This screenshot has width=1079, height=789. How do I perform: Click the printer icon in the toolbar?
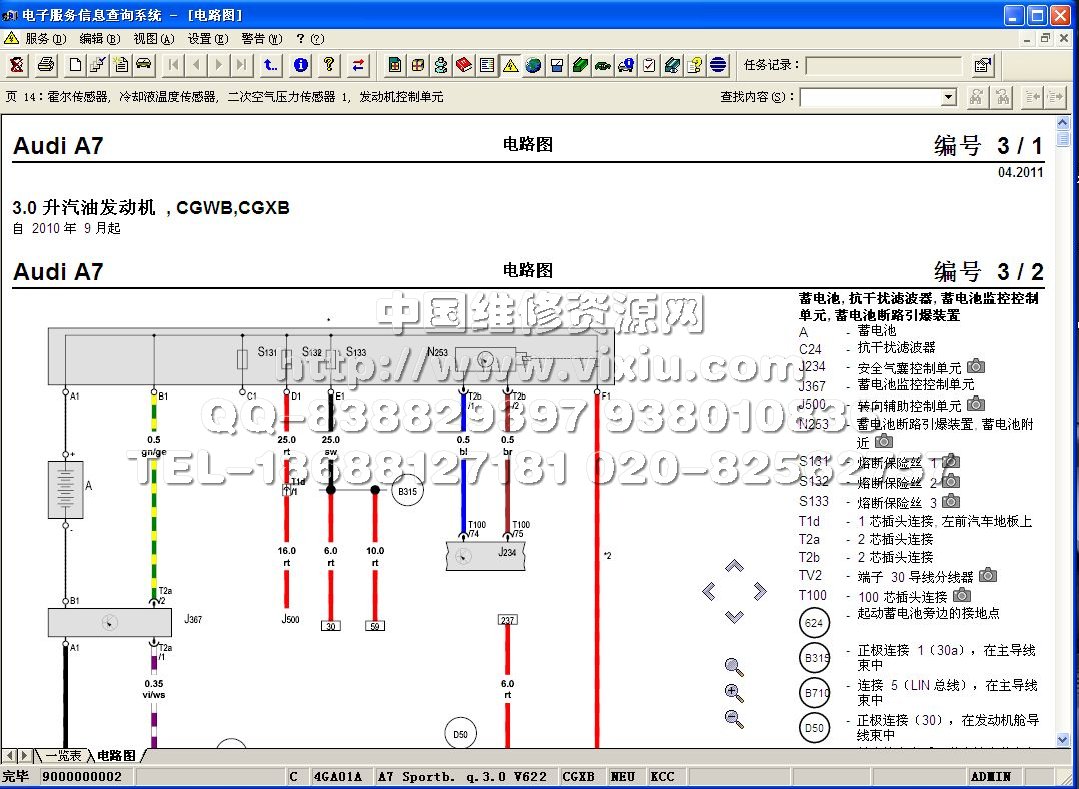click(x=46, y=65)
